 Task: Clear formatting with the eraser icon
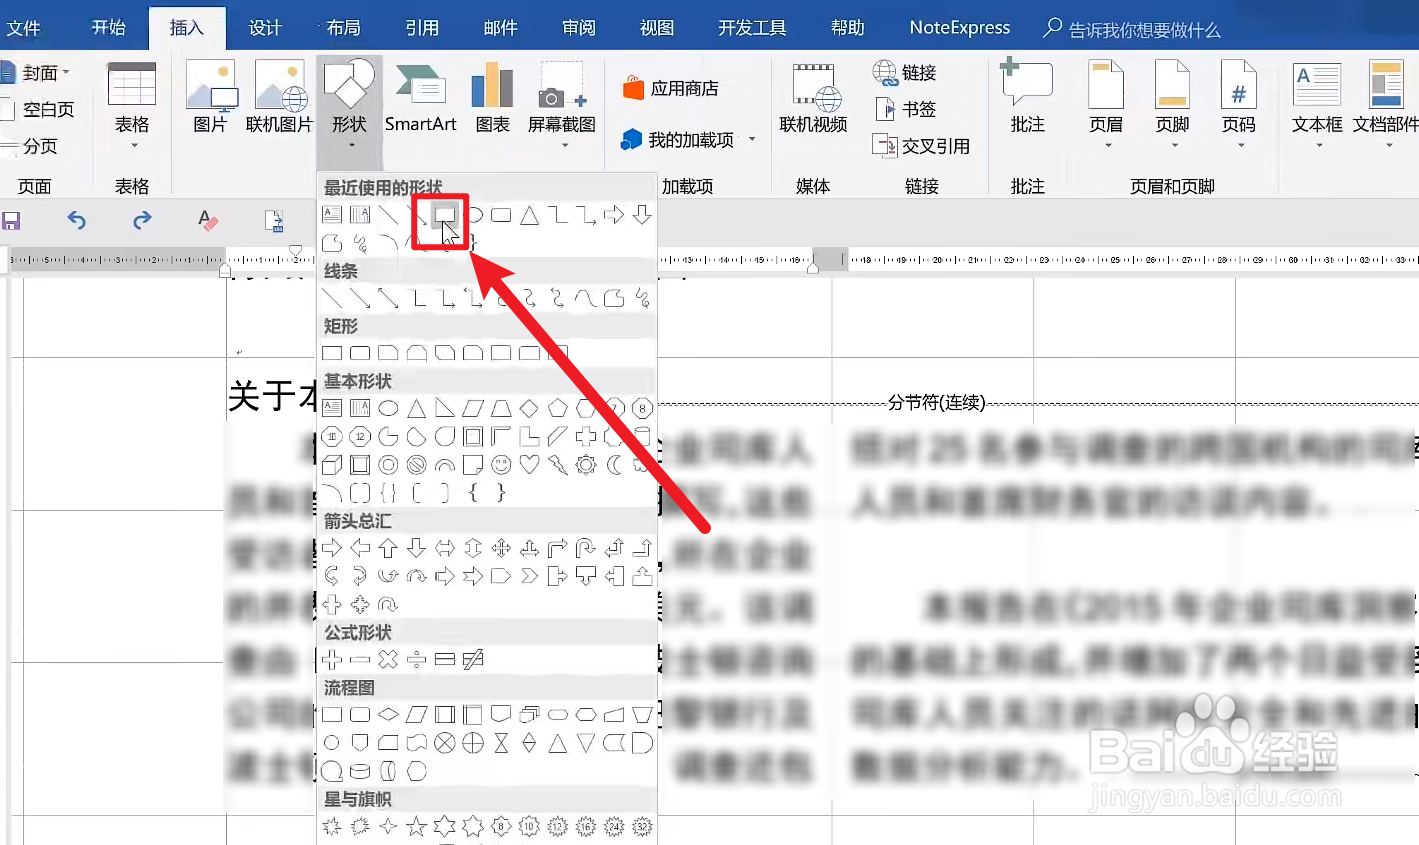tap(207, 220)
